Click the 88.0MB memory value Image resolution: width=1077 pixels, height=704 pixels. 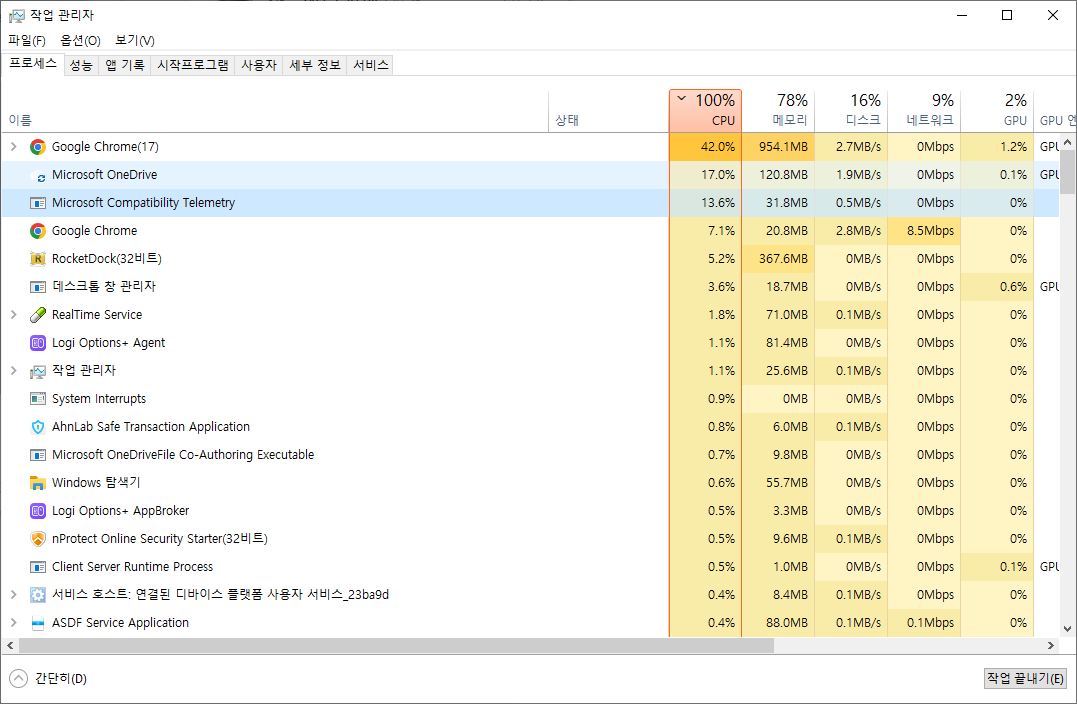tap(786, 623)
